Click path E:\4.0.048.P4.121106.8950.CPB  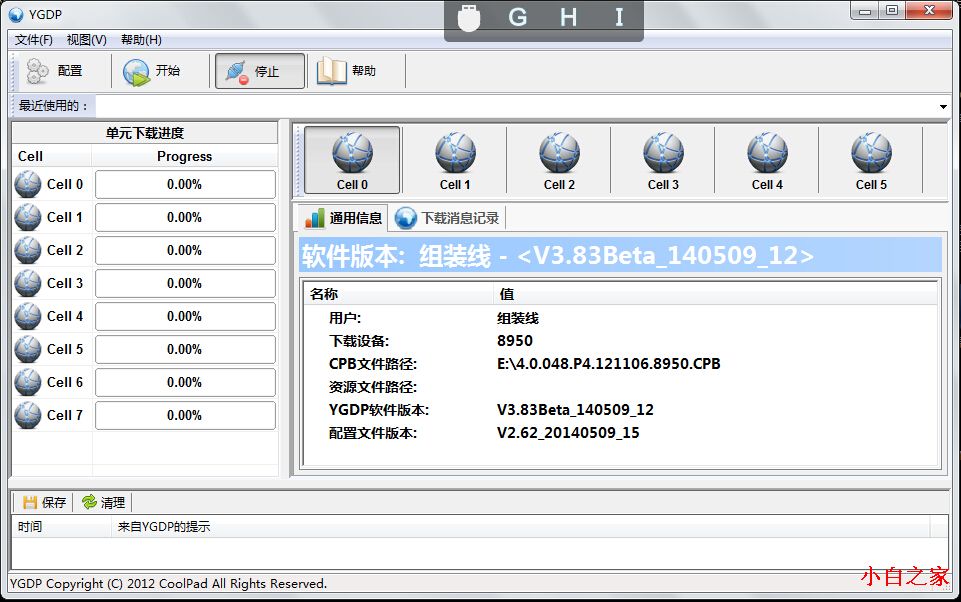coord(609,364)
